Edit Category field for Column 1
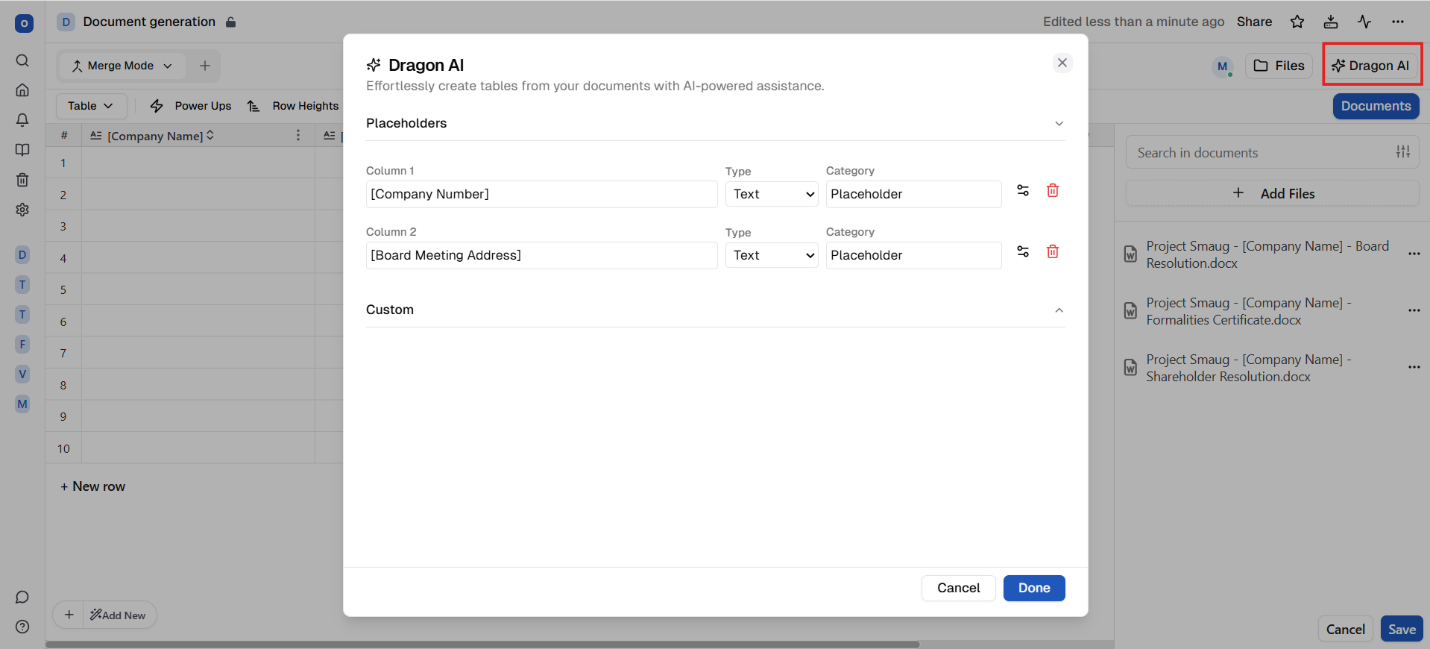This screenshot has width=1430, height=649. click(914, 194)
